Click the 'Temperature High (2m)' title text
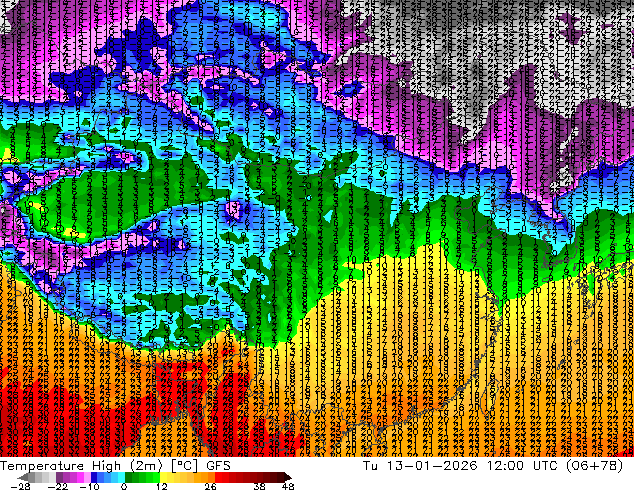634x490 pixels. 81,466
